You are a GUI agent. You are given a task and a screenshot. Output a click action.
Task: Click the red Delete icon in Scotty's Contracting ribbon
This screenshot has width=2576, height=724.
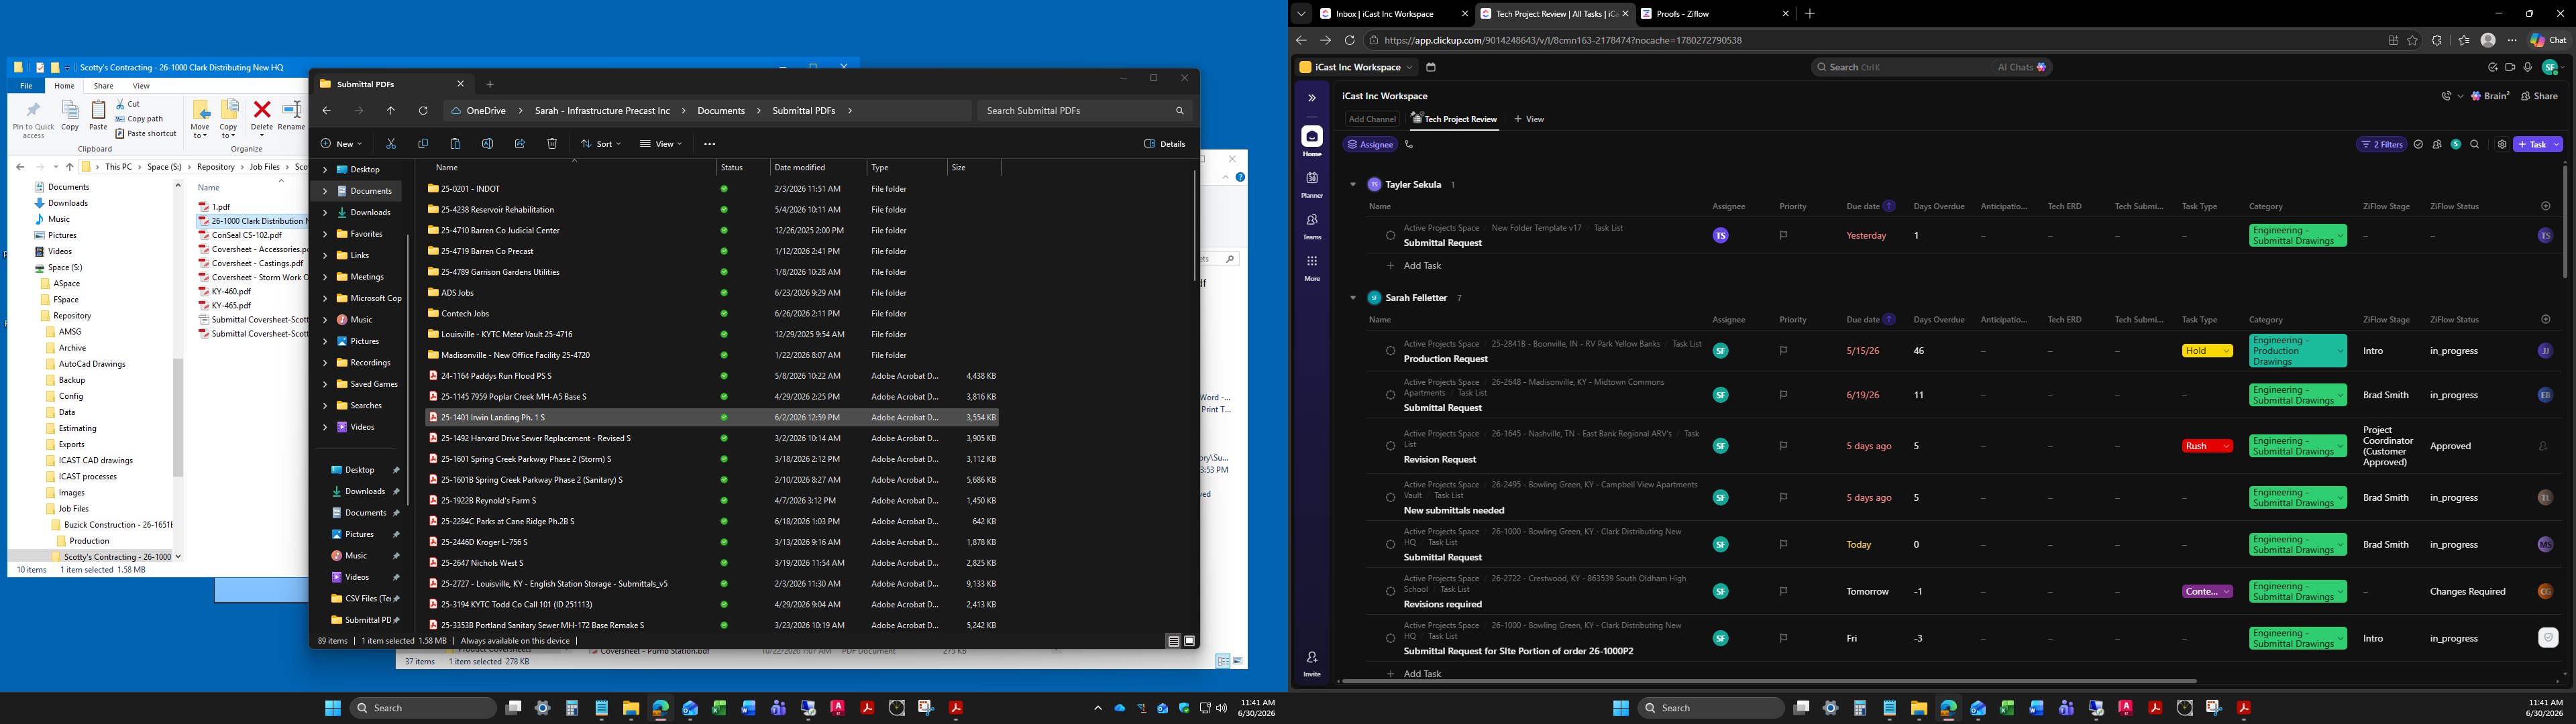point(262,115)
